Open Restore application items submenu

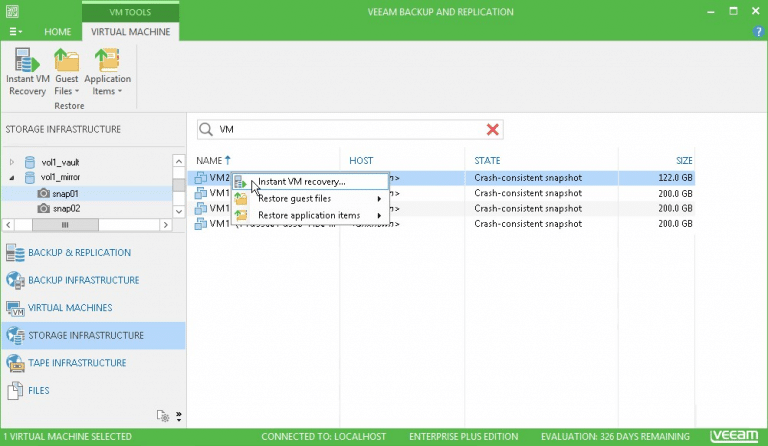311,215
